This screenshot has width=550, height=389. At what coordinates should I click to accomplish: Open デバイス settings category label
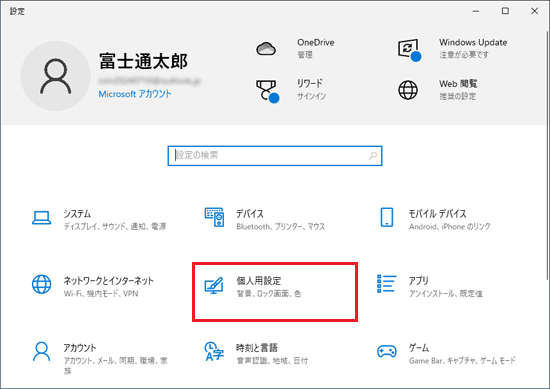[249, 214]
